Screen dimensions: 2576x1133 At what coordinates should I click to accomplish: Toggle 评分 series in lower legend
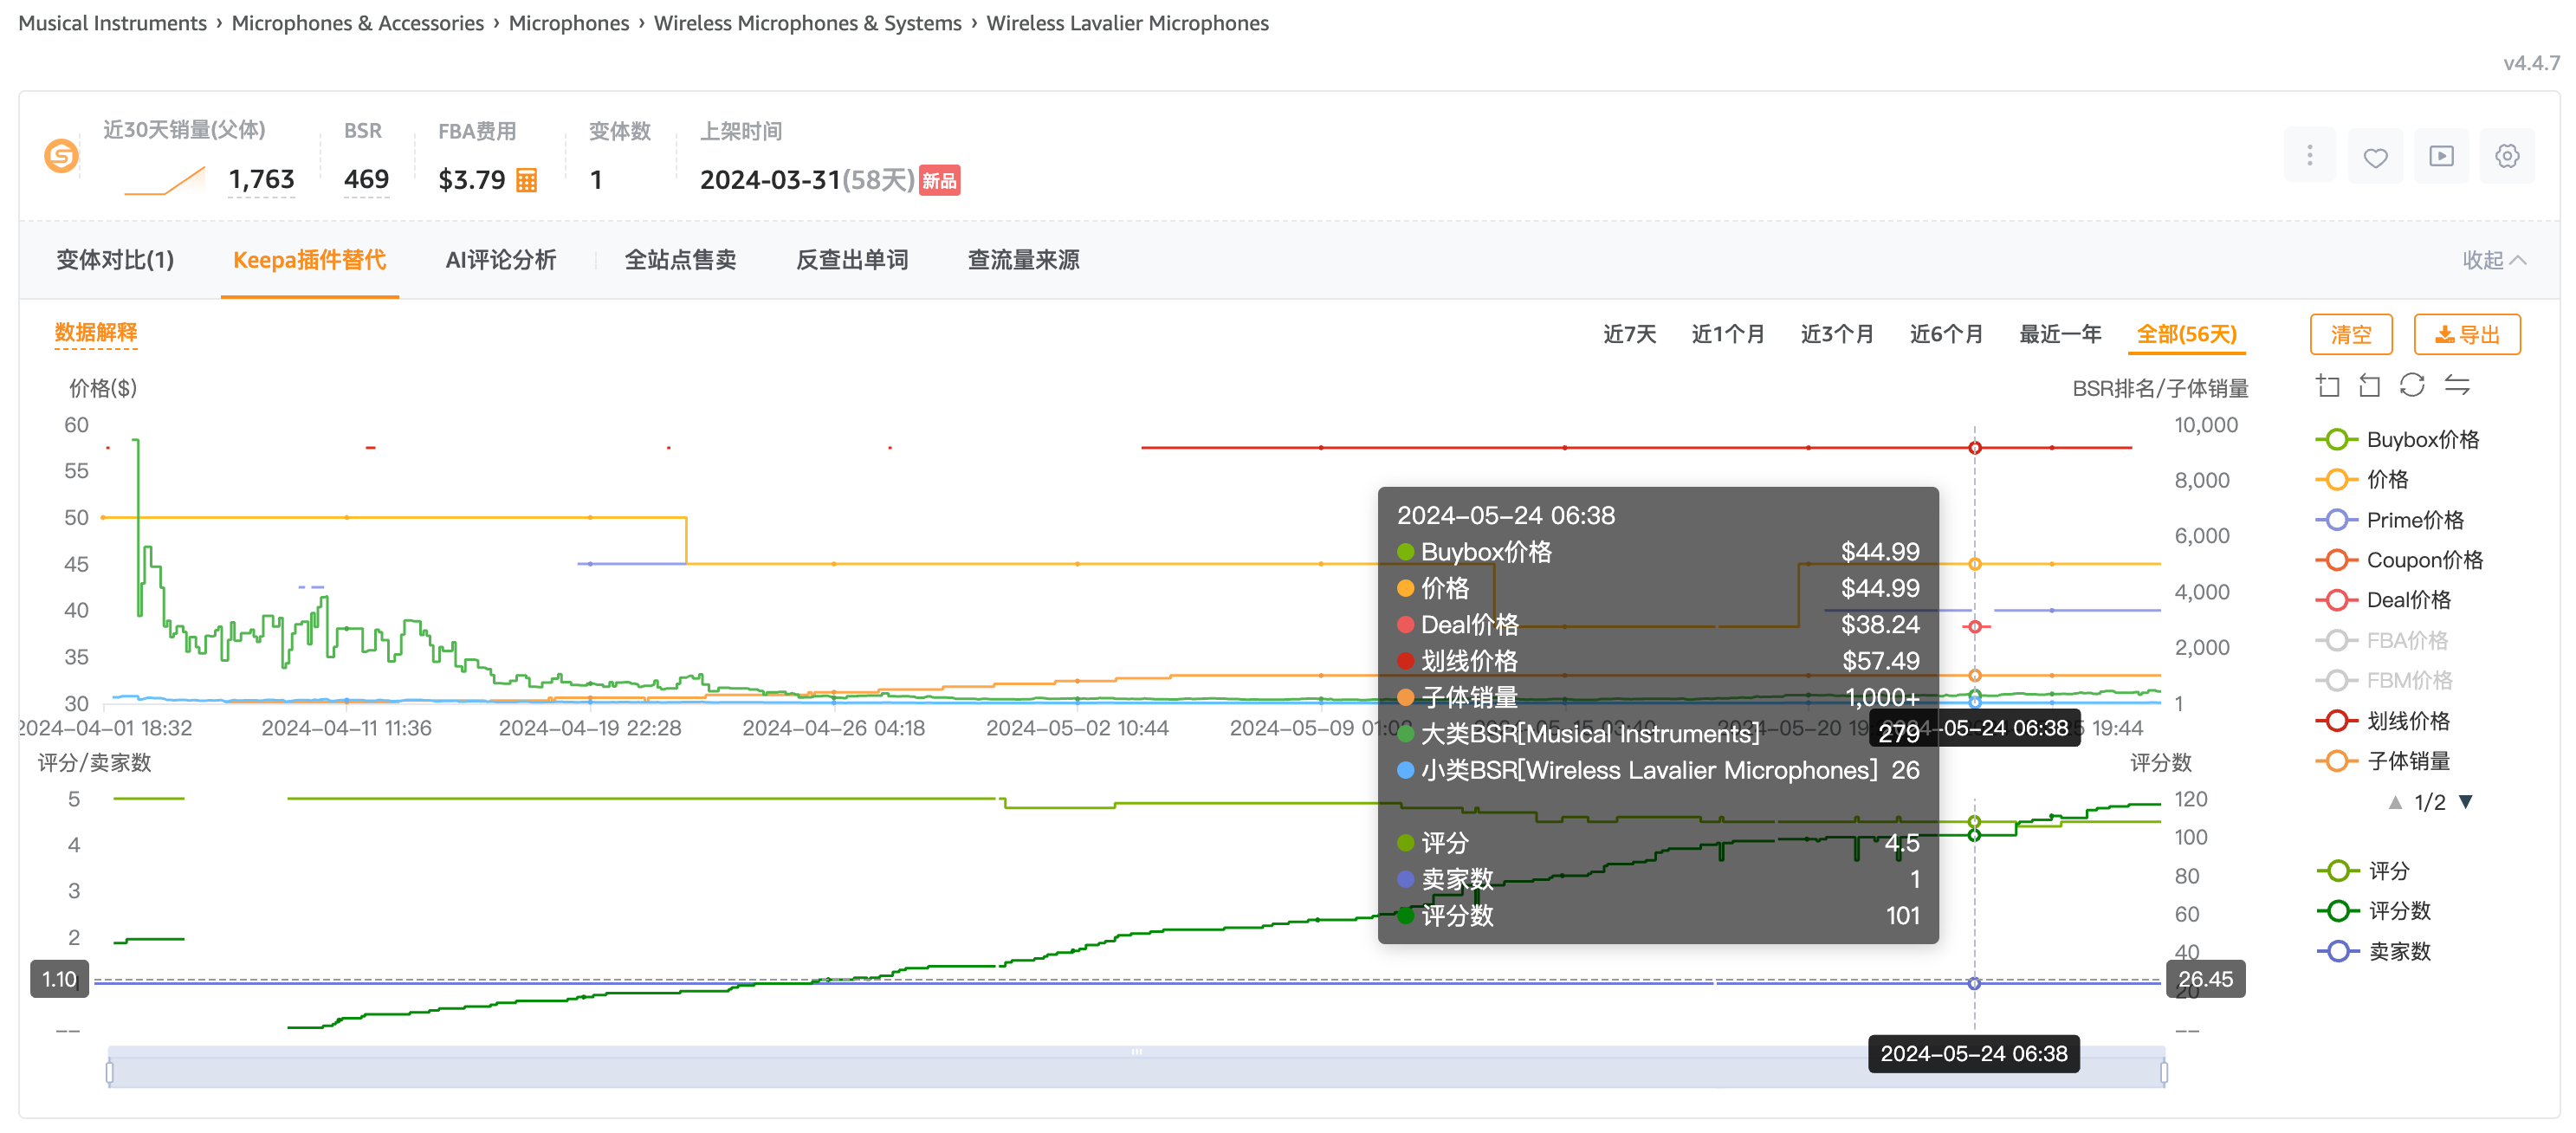[2363, 871]
